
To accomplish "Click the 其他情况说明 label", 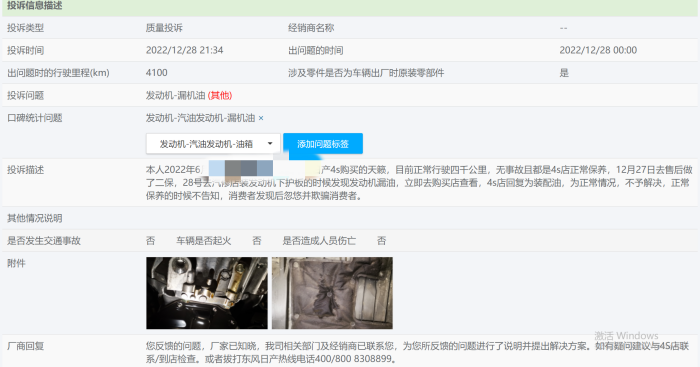I will [x=35, y=218].
